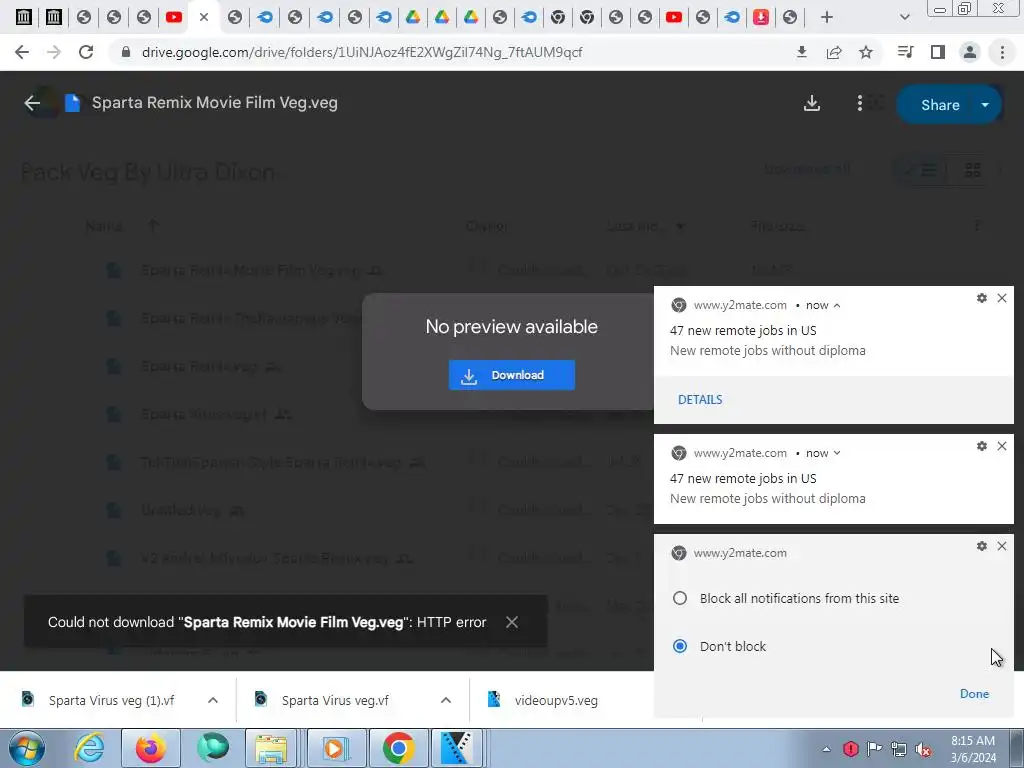Image resolution: width=1024 pixels, height=768 pixels.
Task: Open the preview's more actions menu
Action: pyautogui.click(x=859, y=103)
